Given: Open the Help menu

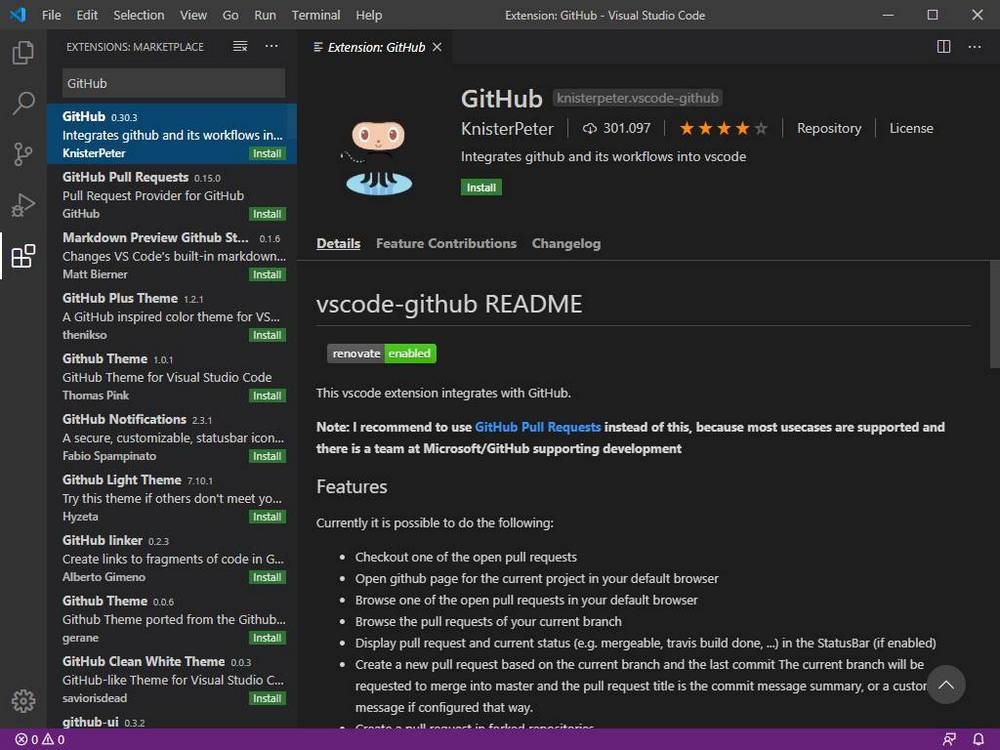Looking at the screenshot, I should coord(369,15).
